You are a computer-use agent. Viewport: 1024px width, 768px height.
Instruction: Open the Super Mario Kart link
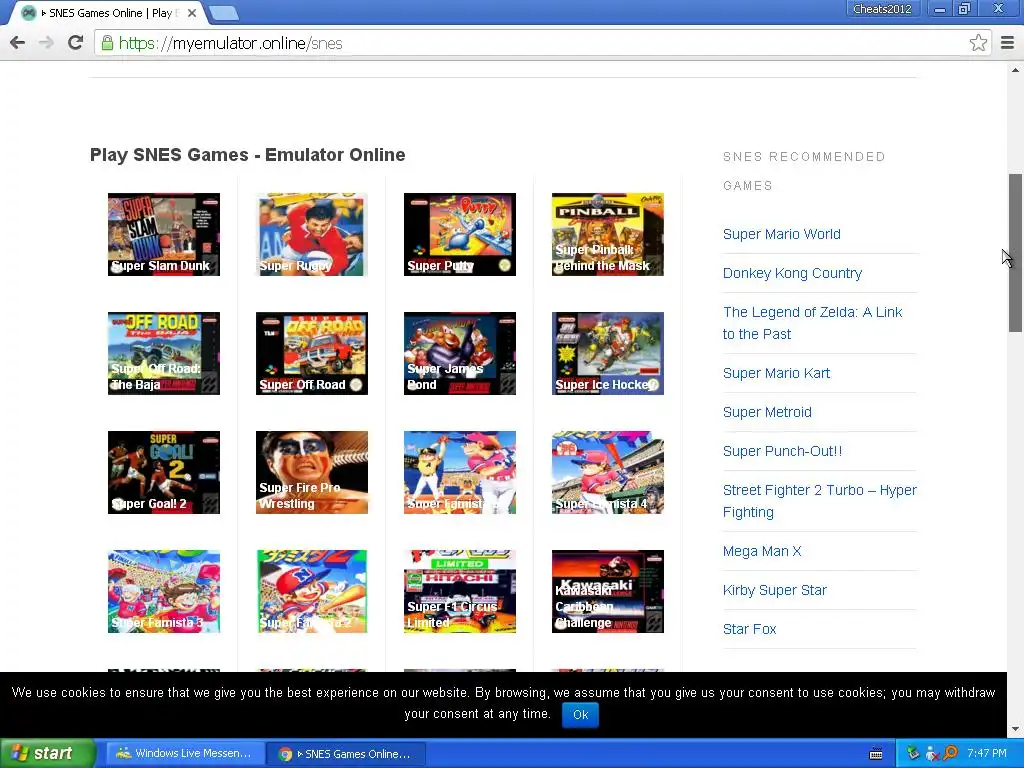(776, 373)
